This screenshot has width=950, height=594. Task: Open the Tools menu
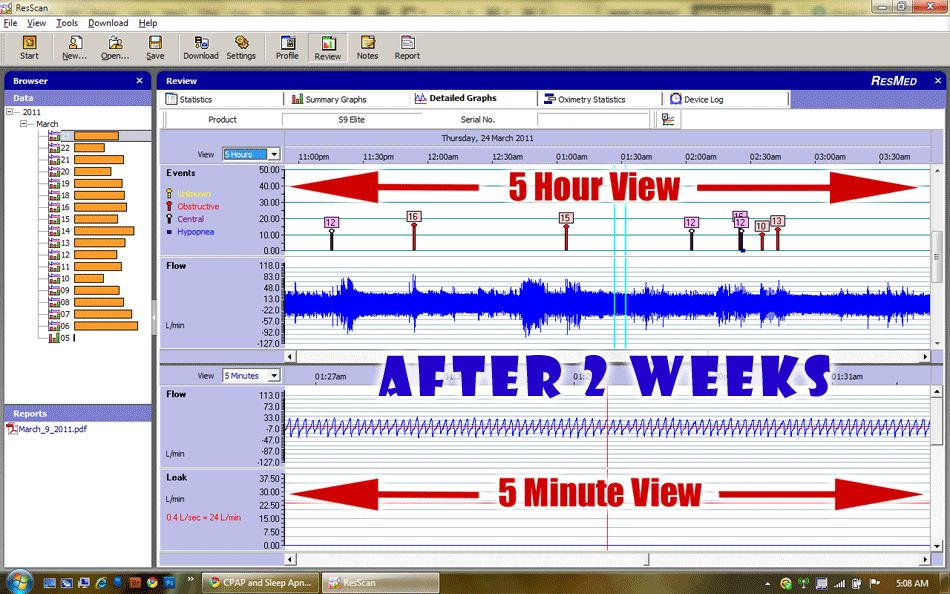[67, 23]
